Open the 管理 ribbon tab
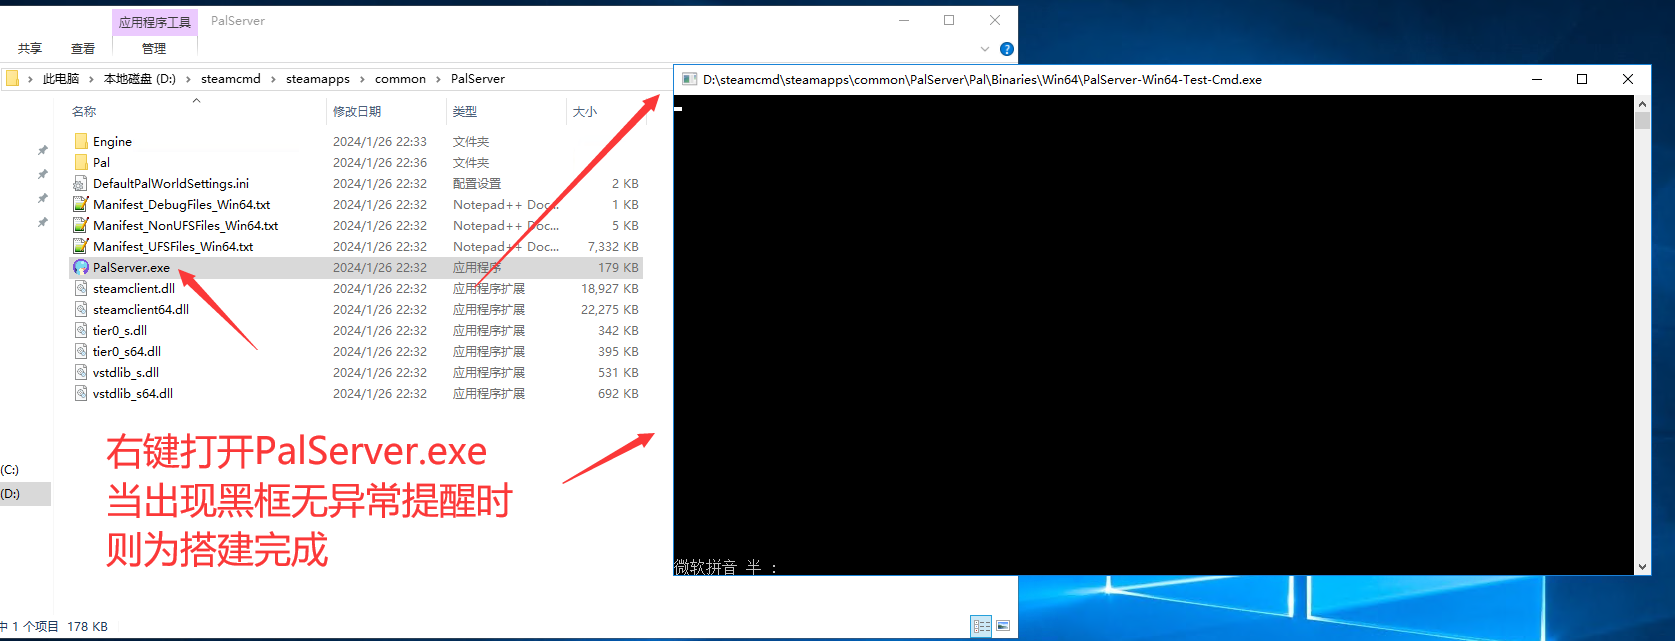Image resolution: width=1675 pixels, height=641 pixels. (154, 48)
